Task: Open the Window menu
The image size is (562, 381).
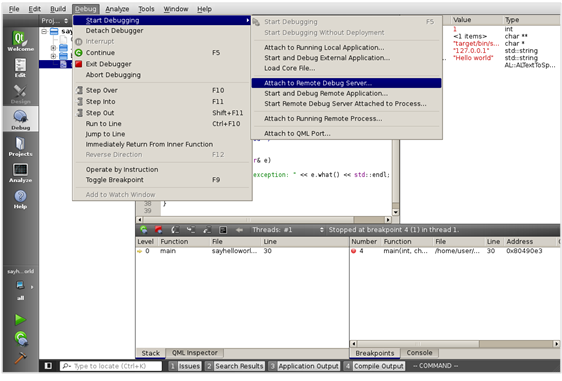Action: pyautogui.click(x=176, y=9)
